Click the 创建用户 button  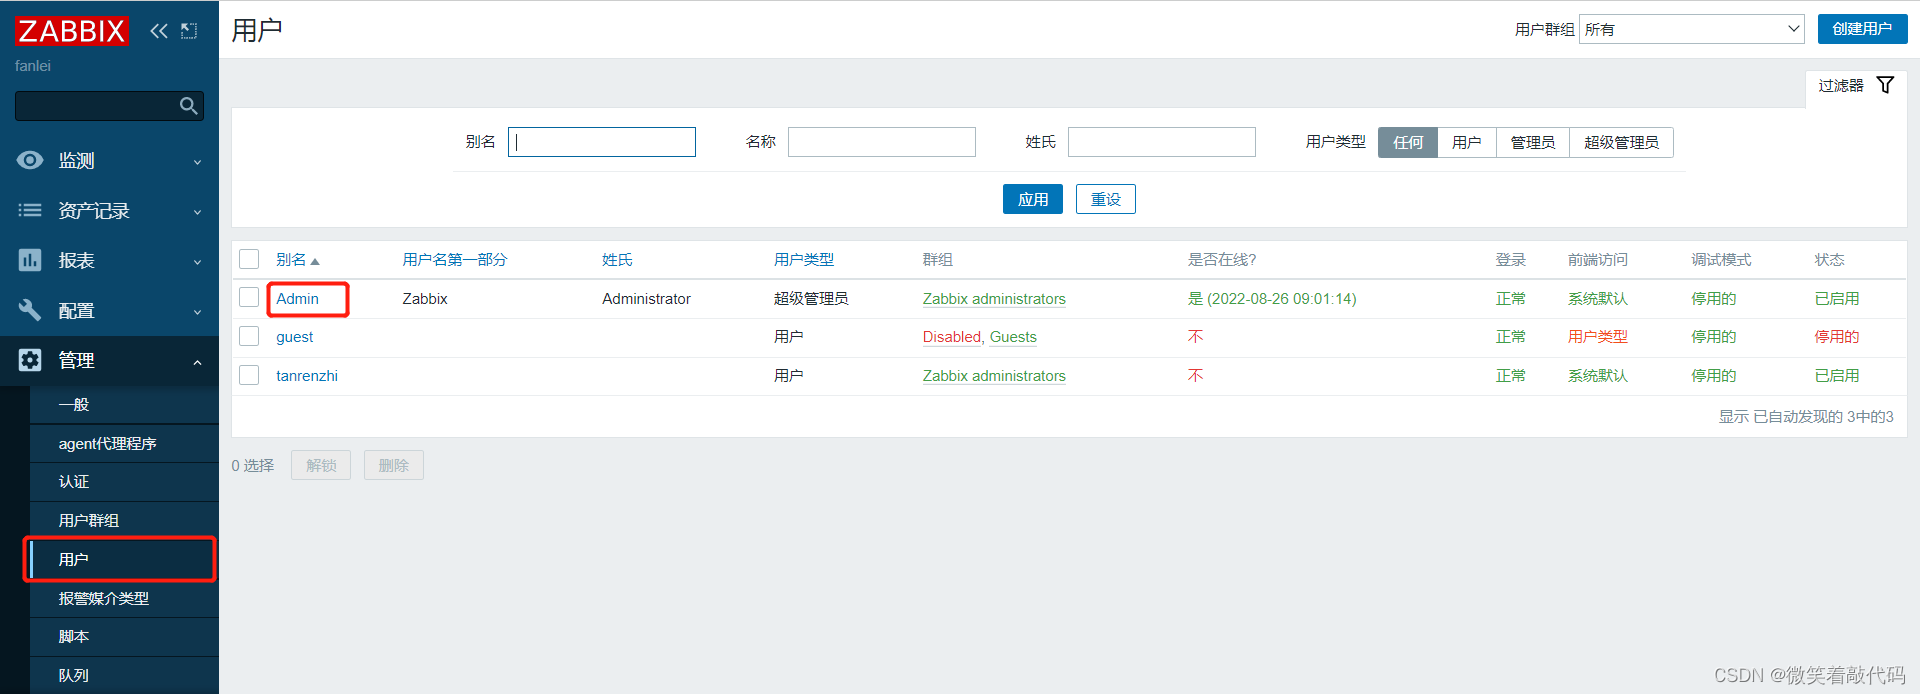(1862, 29)
